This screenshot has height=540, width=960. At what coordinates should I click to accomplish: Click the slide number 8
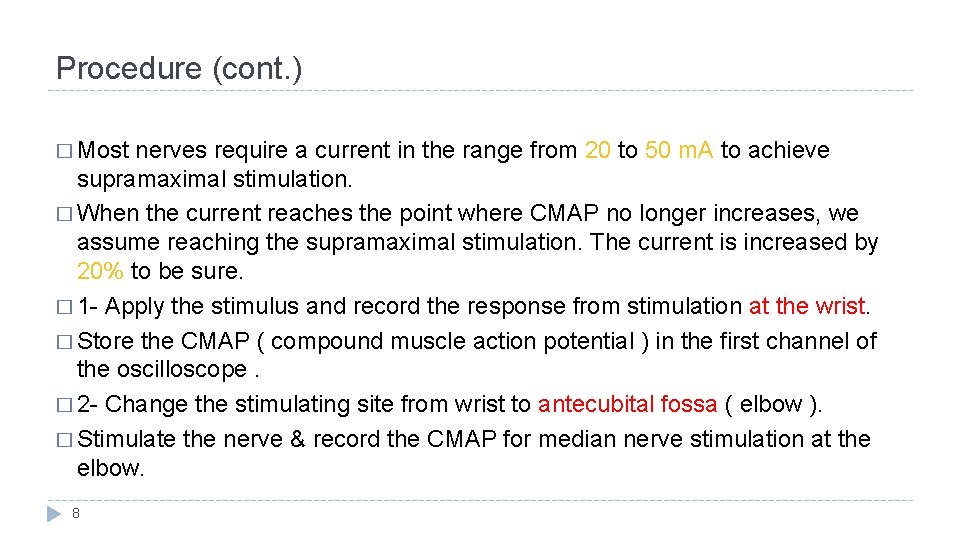tap(76, 514)
